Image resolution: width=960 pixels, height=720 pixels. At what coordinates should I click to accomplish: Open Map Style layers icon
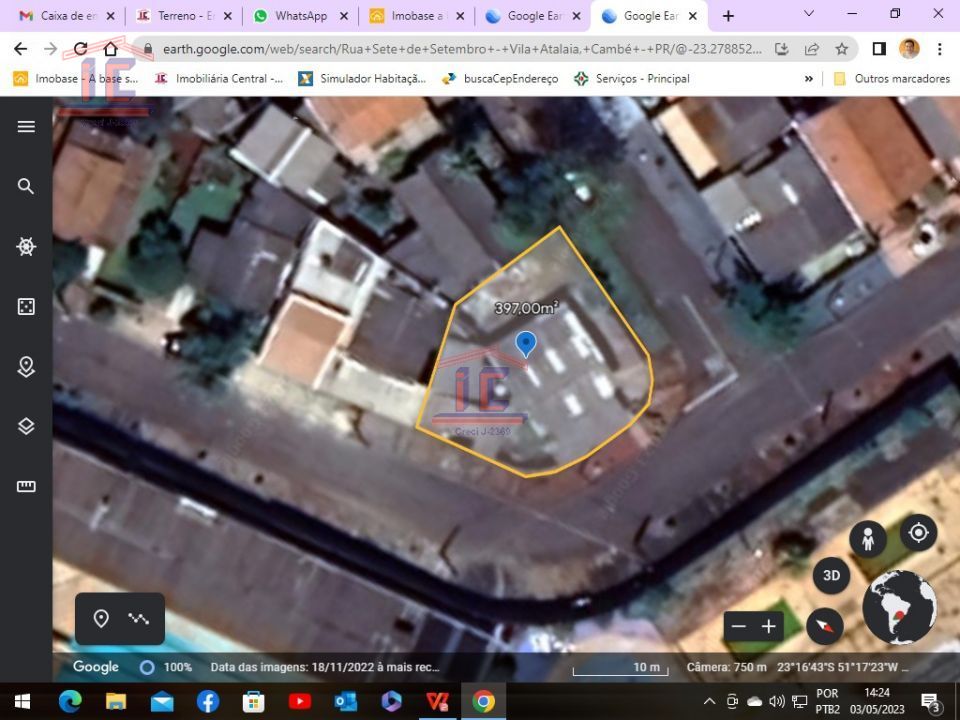coord(26,426)
